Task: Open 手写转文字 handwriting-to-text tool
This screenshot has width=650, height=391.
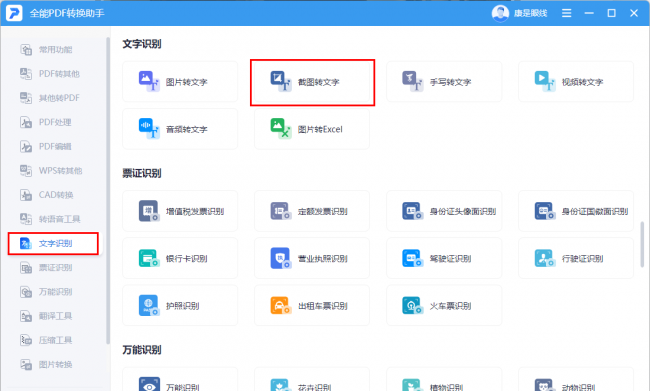Action: tap(444, 82)
